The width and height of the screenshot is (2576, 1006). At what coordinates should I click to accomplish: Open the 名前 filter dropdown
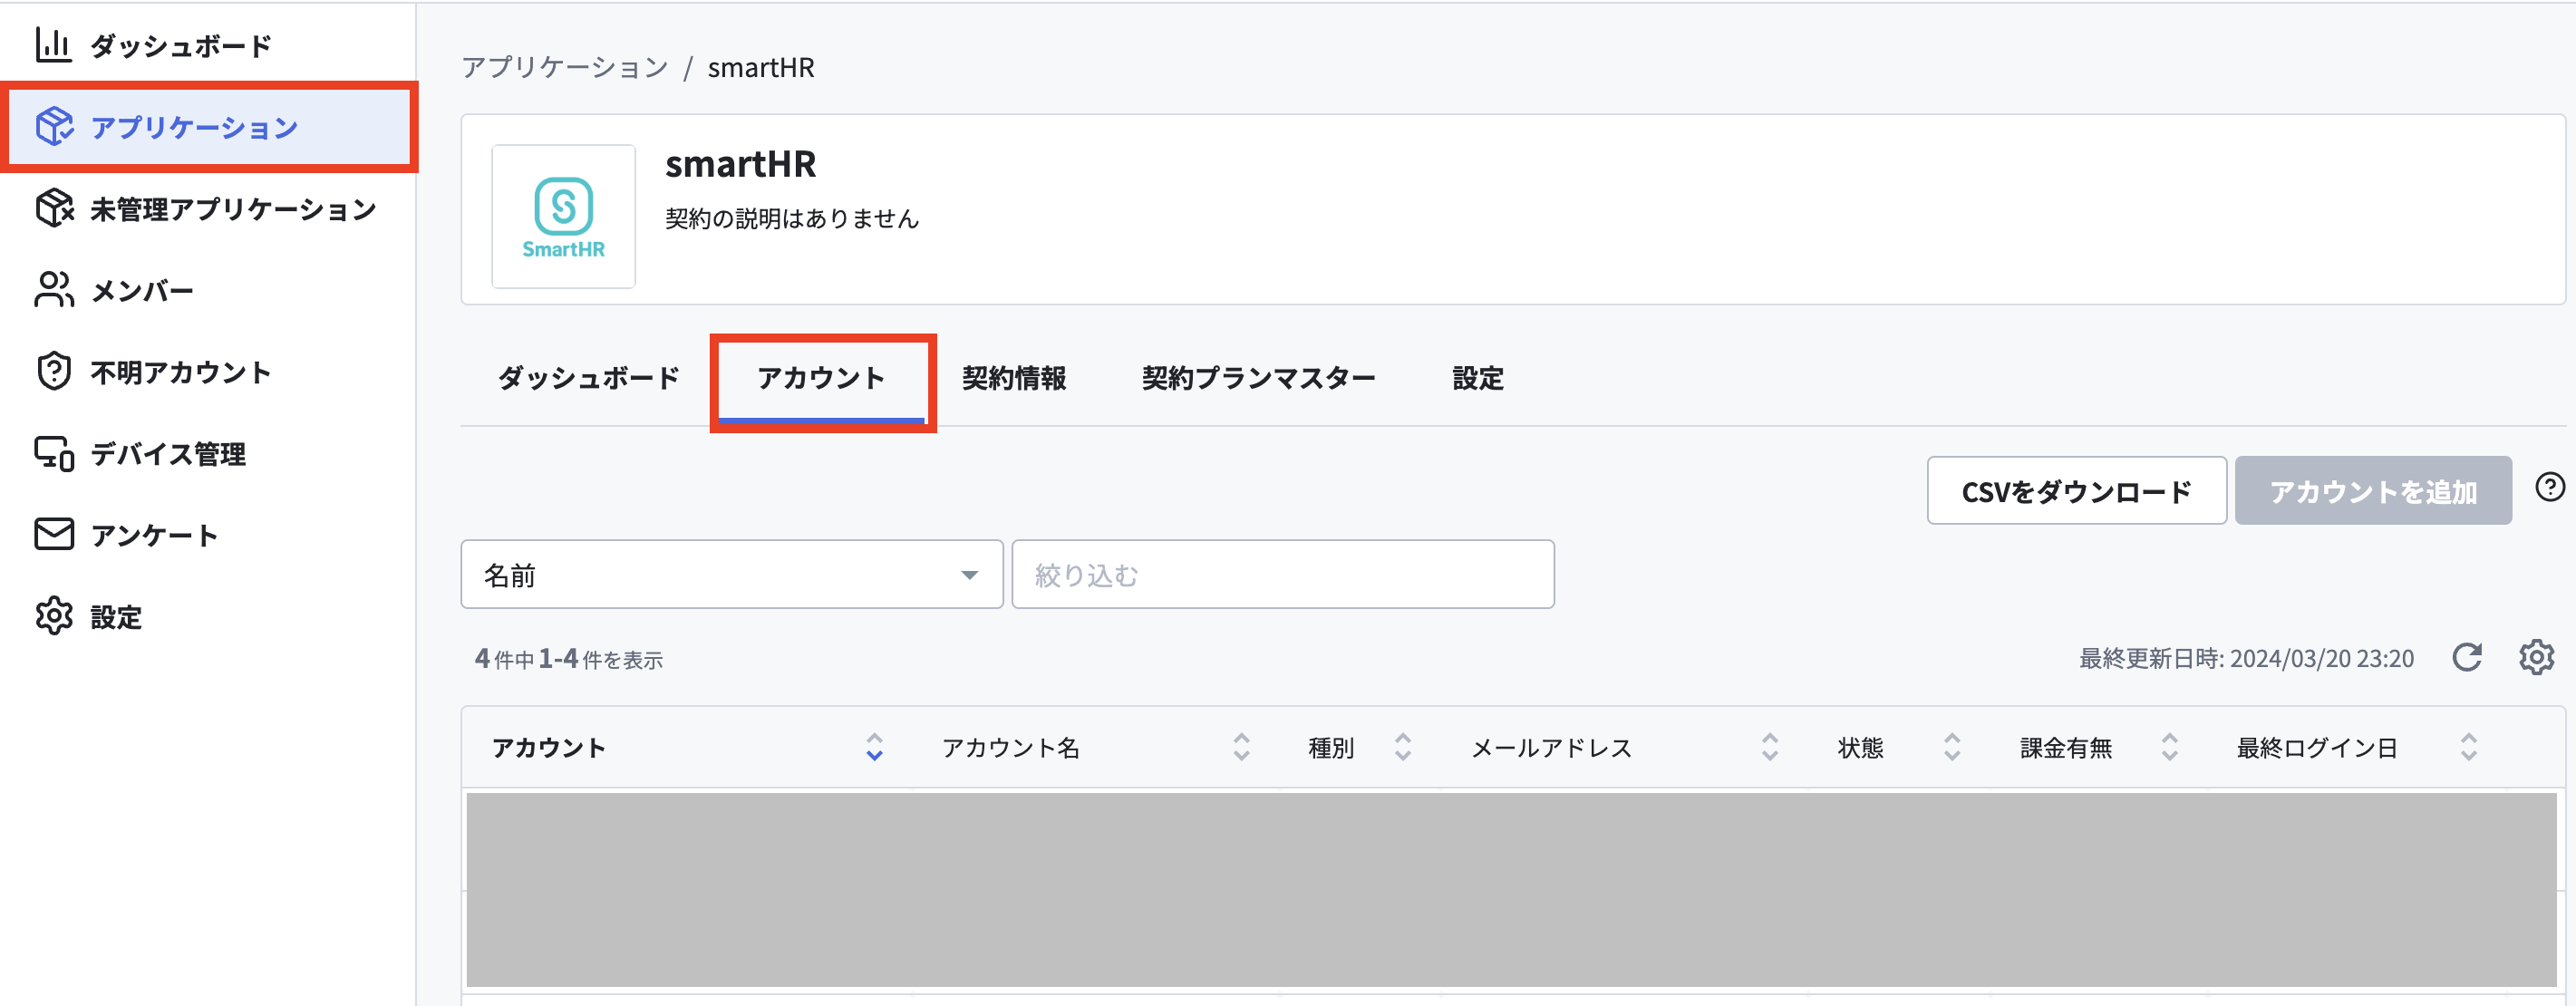pos(731,575)
